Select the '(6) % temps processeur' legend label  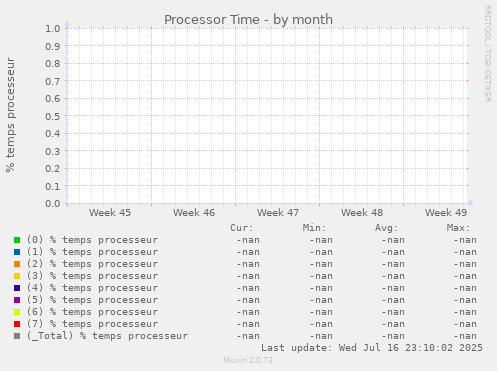pyautogui.click(x=92, y=312)
